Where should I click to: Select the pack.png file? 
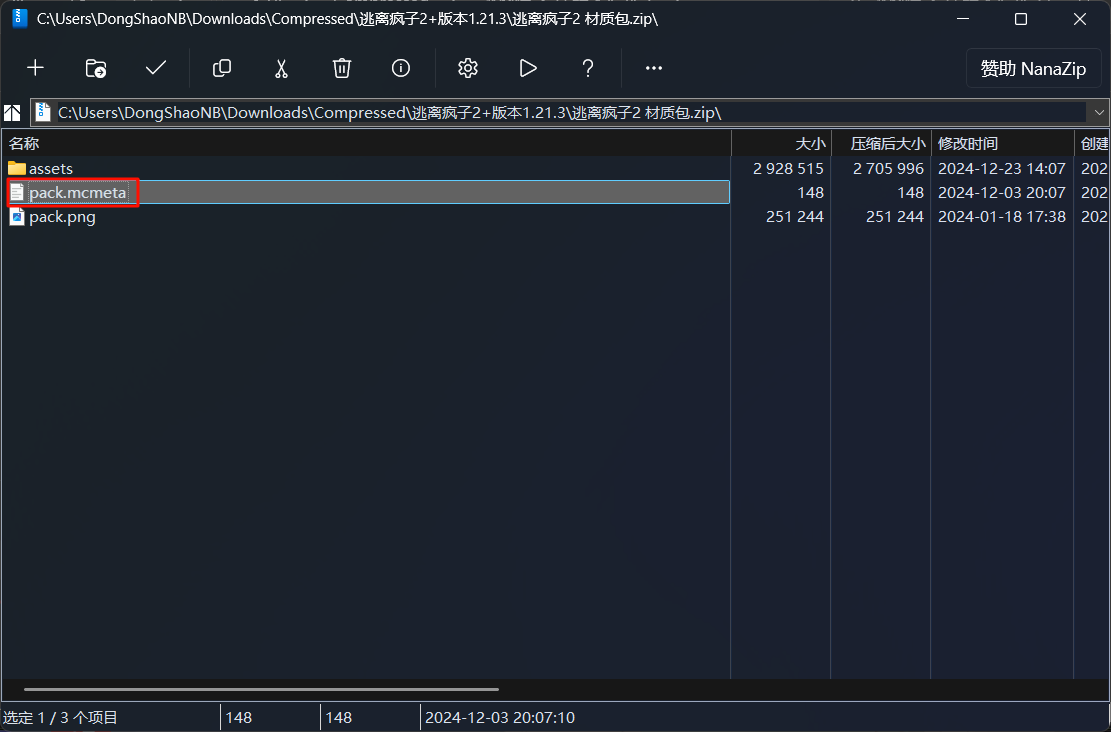62,217
